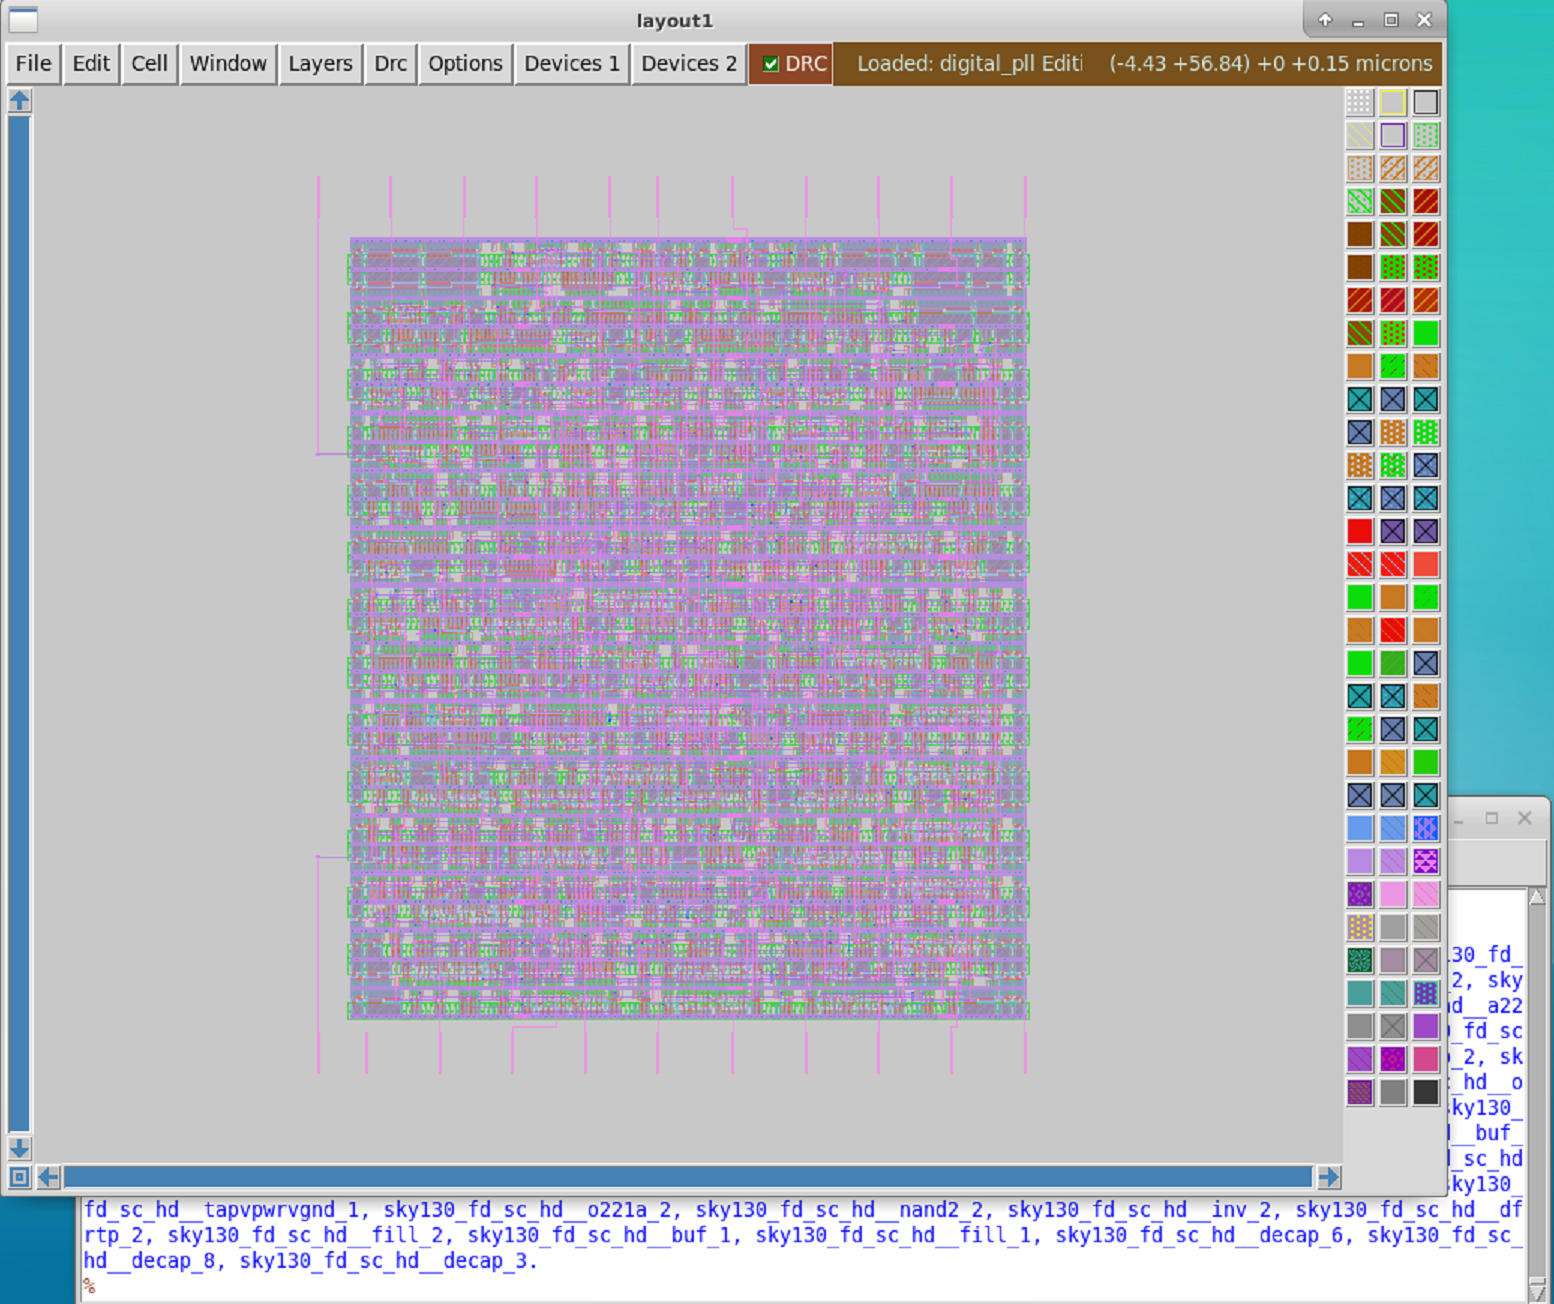Screen dimensions: 1554x1304
Task: Click the scroll-down arrow below the vertical scrollbar
Action: coord(20,1148)
